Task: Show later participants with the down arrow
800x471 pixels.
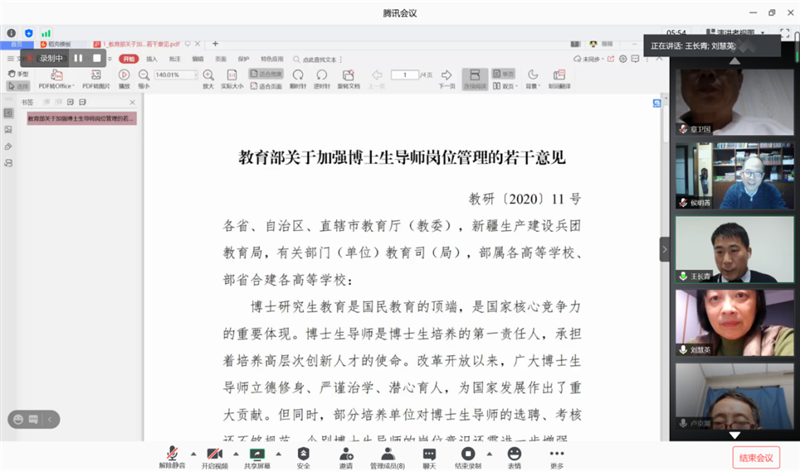Action: coord(735,435)
